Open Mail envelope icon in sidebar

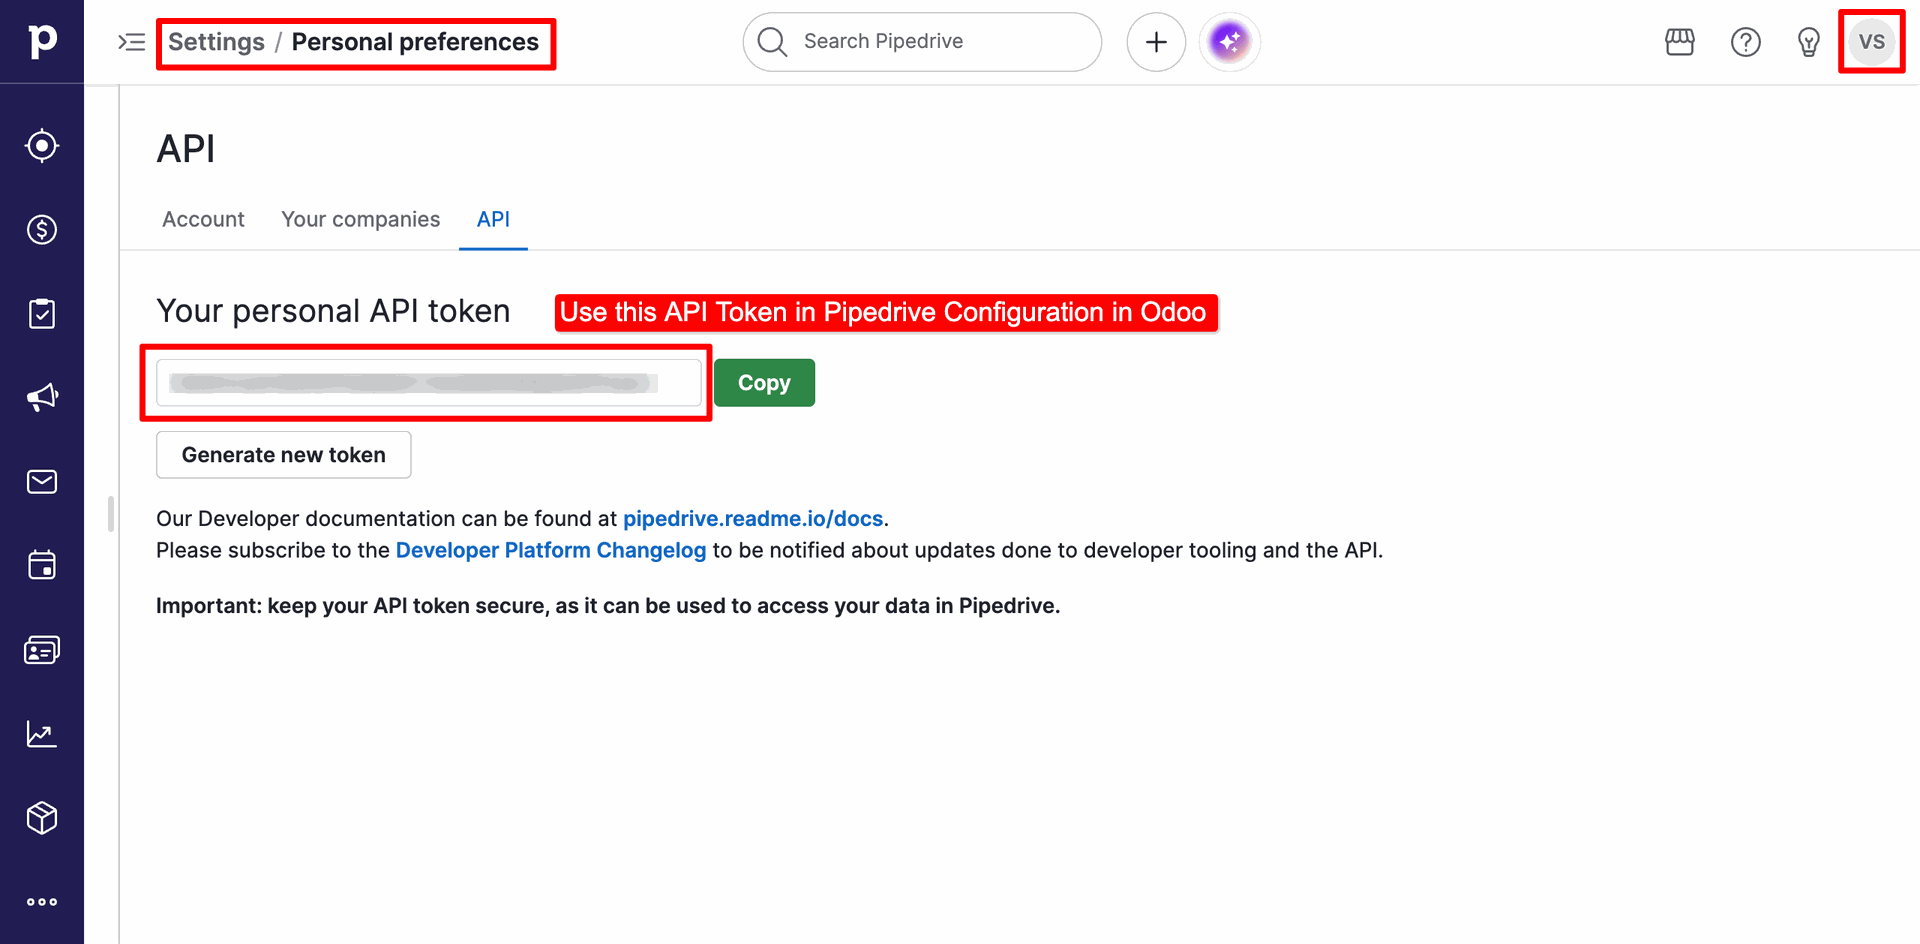point(42,482)
